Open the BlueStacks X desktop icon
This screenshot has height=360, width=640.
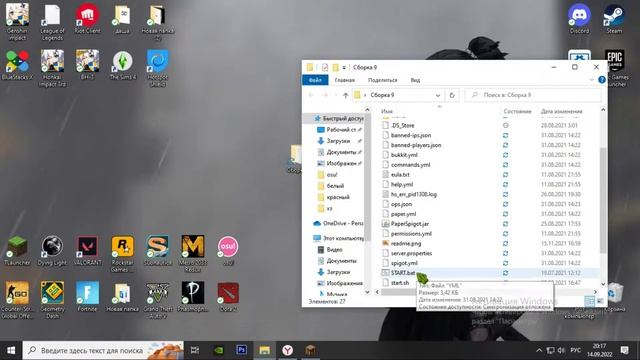(17, 65)
